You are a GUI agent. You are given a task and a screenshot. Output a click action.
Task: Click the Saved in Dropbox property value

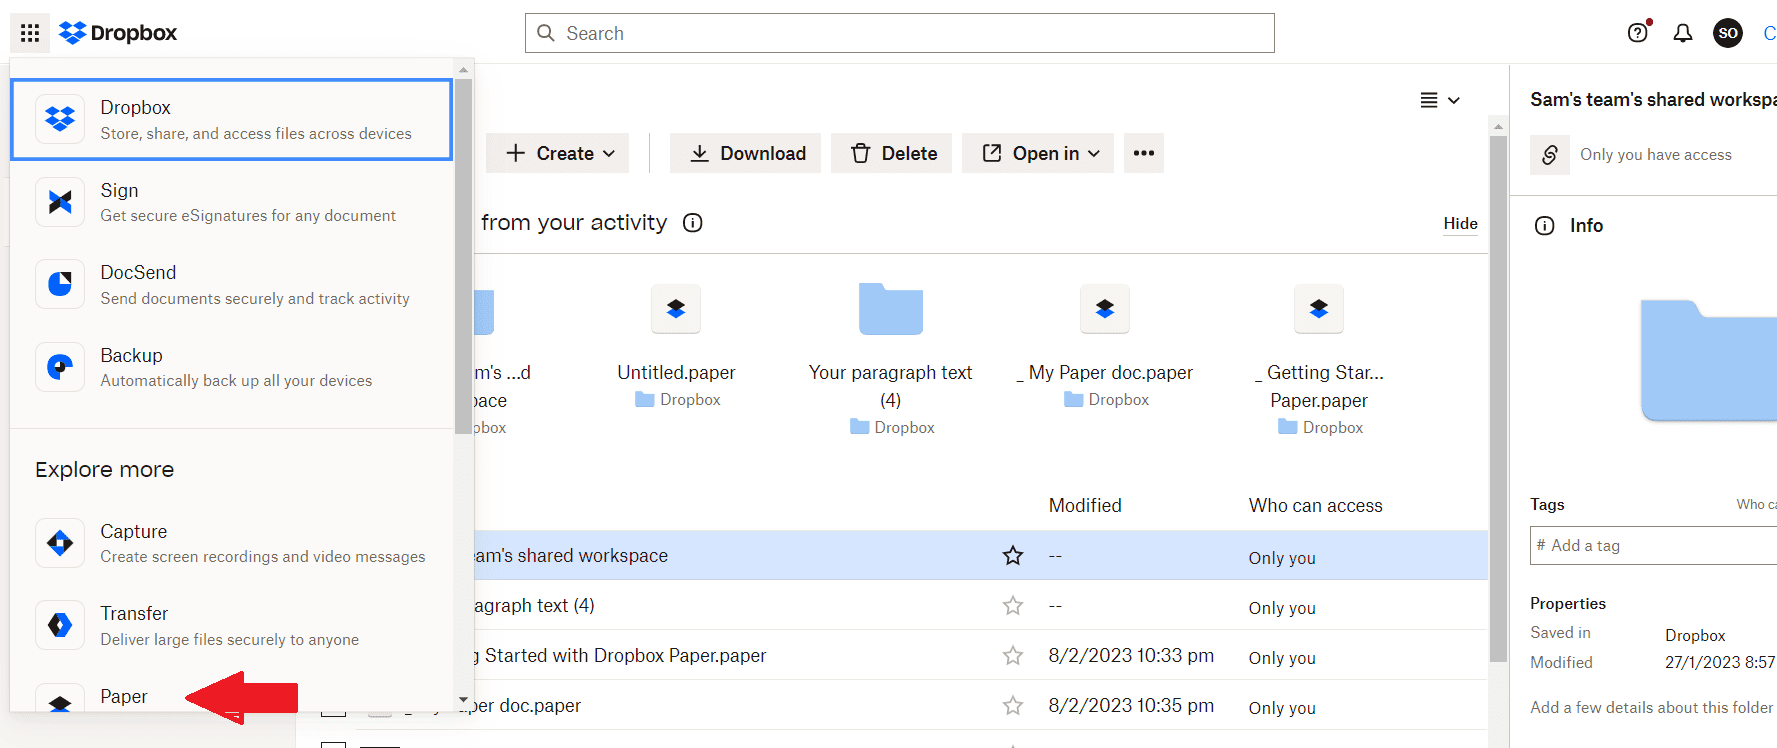1695,635
